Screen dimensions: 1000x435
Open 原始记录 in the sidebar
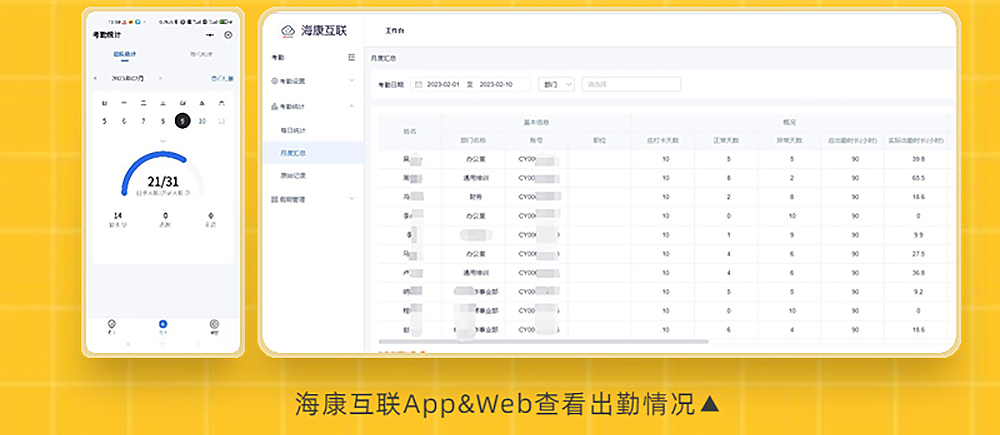tap(293, 175)
